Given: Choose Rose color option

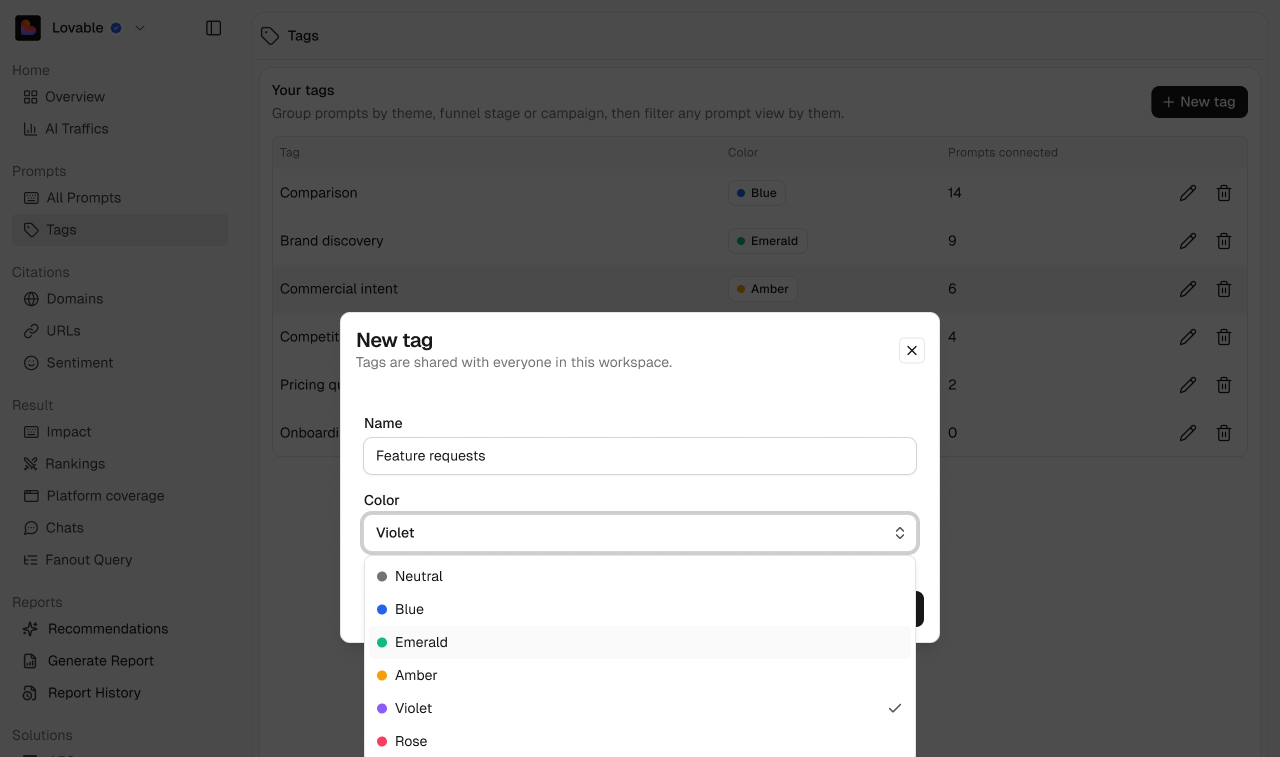Looking at the screenshot, I should [x=640, y=741].
